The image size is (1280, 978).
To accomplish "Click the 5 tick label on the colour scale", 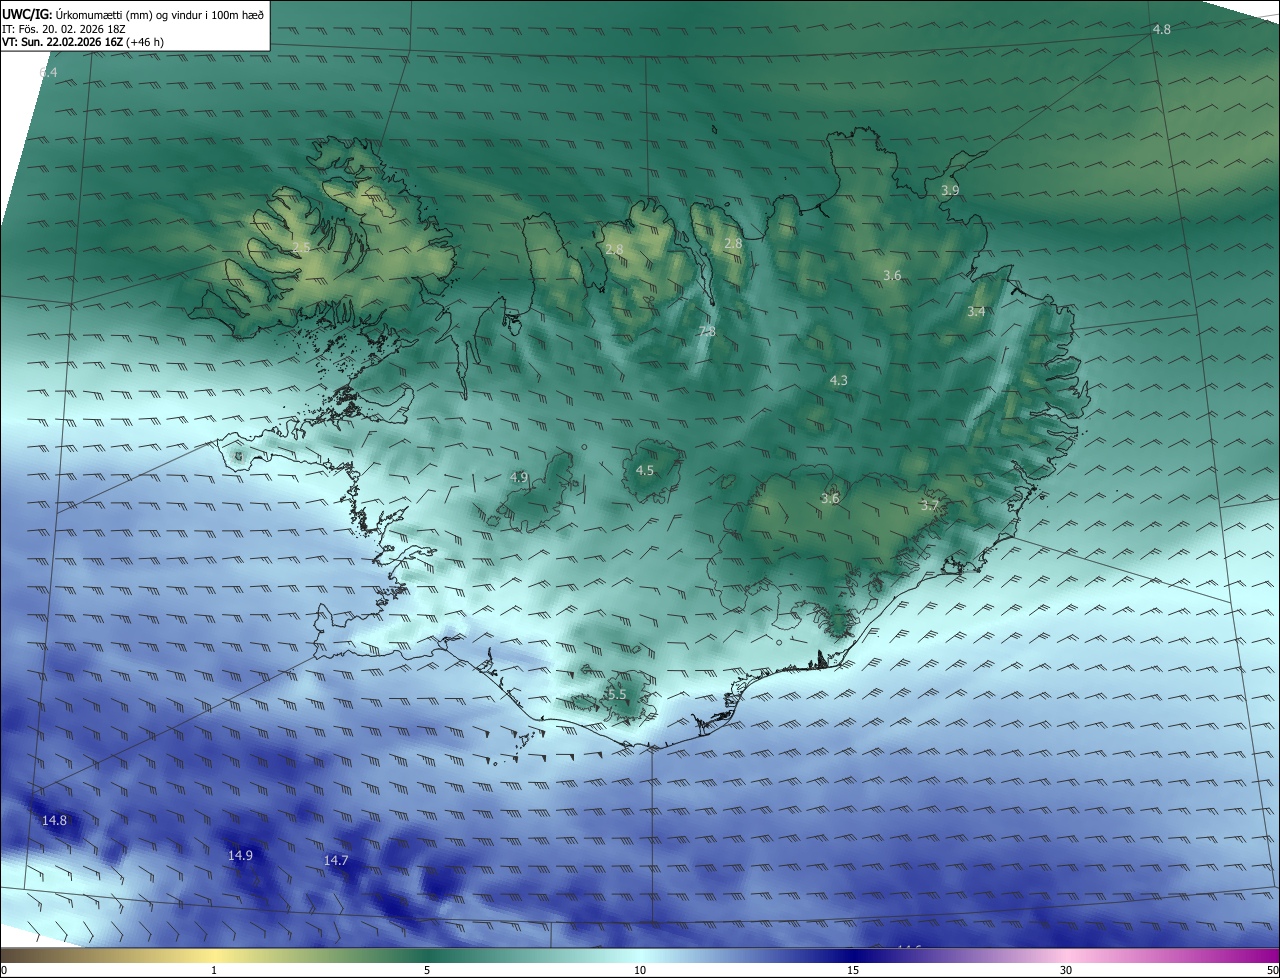I will 427,970.
